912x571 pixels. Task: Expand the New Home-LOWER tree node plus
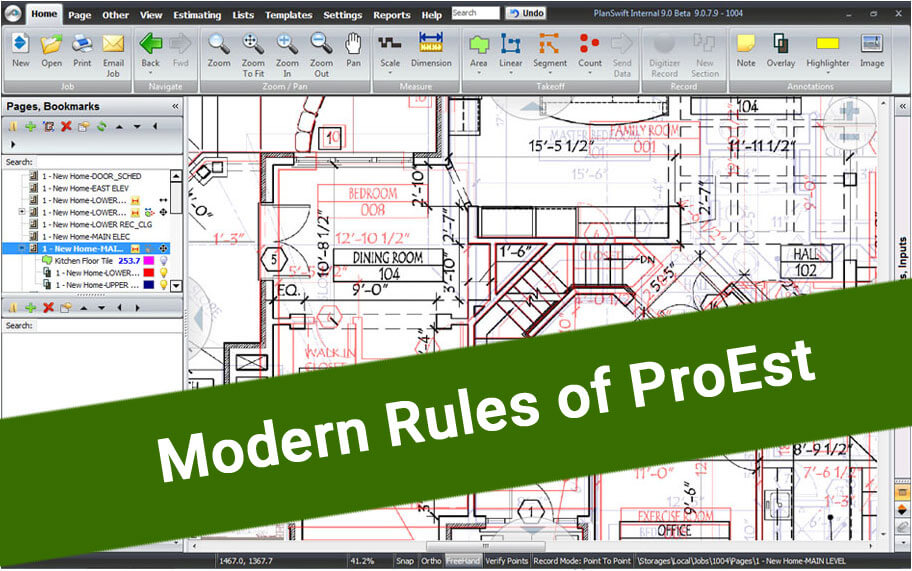(x=22, y=212)
